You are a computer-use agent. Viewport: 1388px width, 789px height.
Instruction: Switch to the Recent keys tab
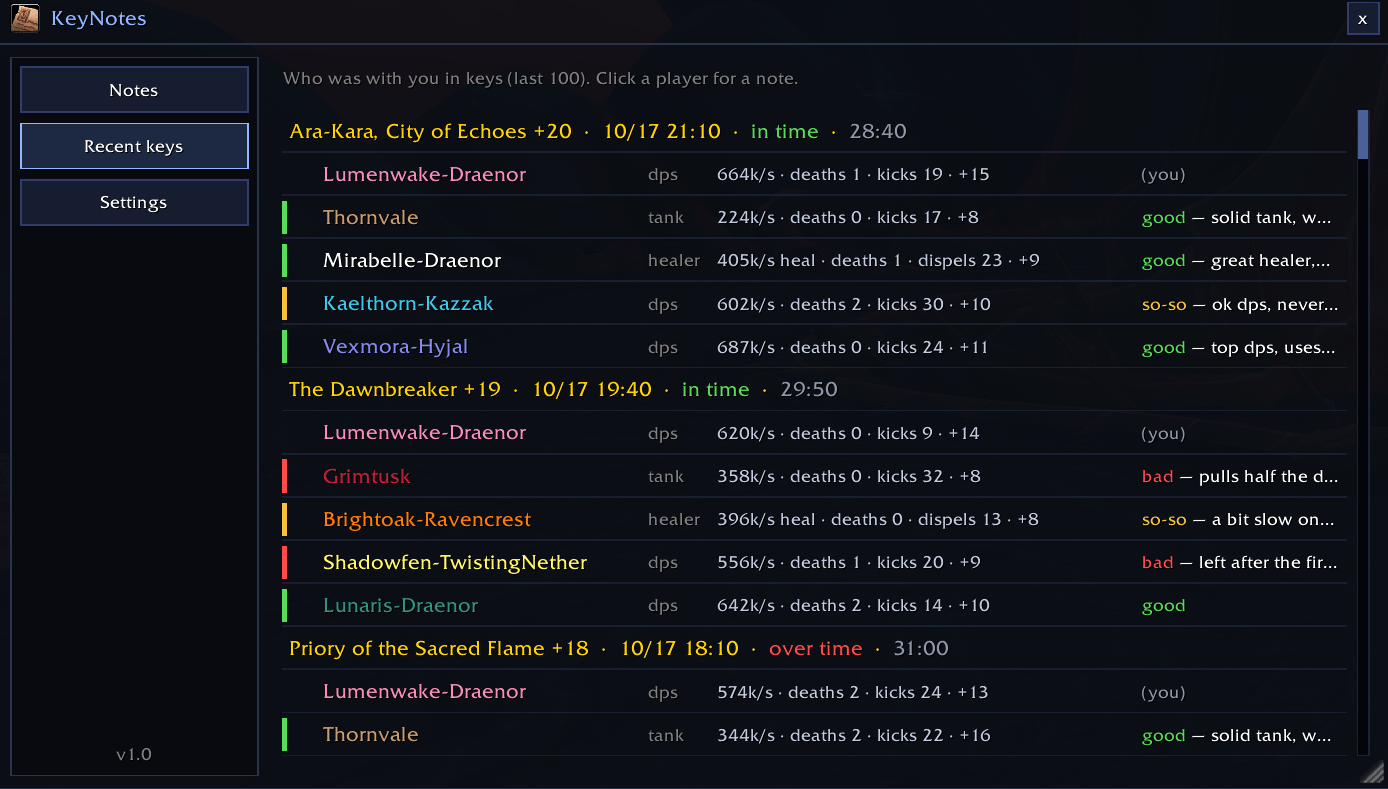coord(134,146)
